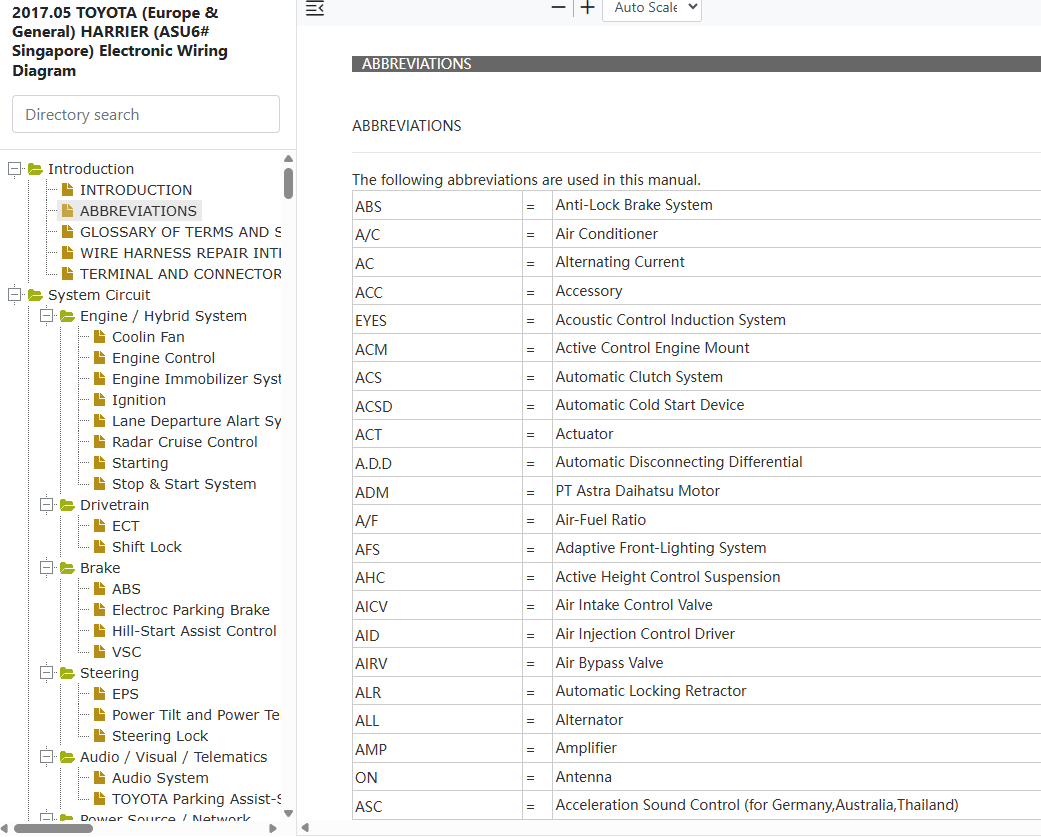Toggle the sidebar collapse icon
This screenshot has width=1041, height=837.
tap(315, 9)
